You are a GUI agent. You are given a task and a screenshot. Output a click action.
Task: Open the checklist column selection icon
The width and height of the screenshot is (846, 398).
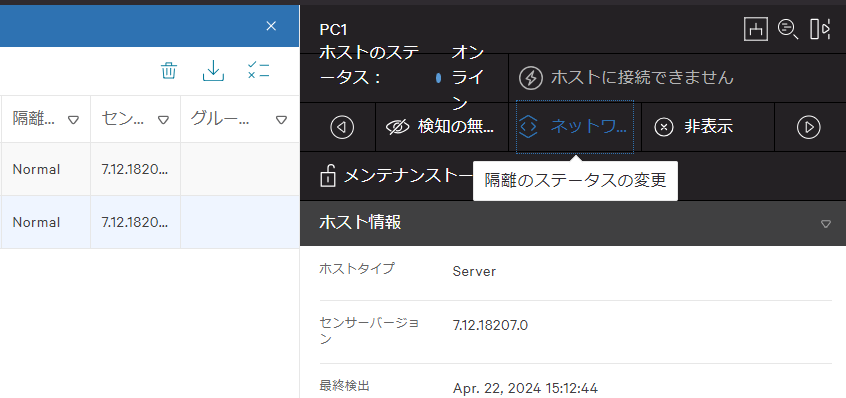[x=258, y=71]
